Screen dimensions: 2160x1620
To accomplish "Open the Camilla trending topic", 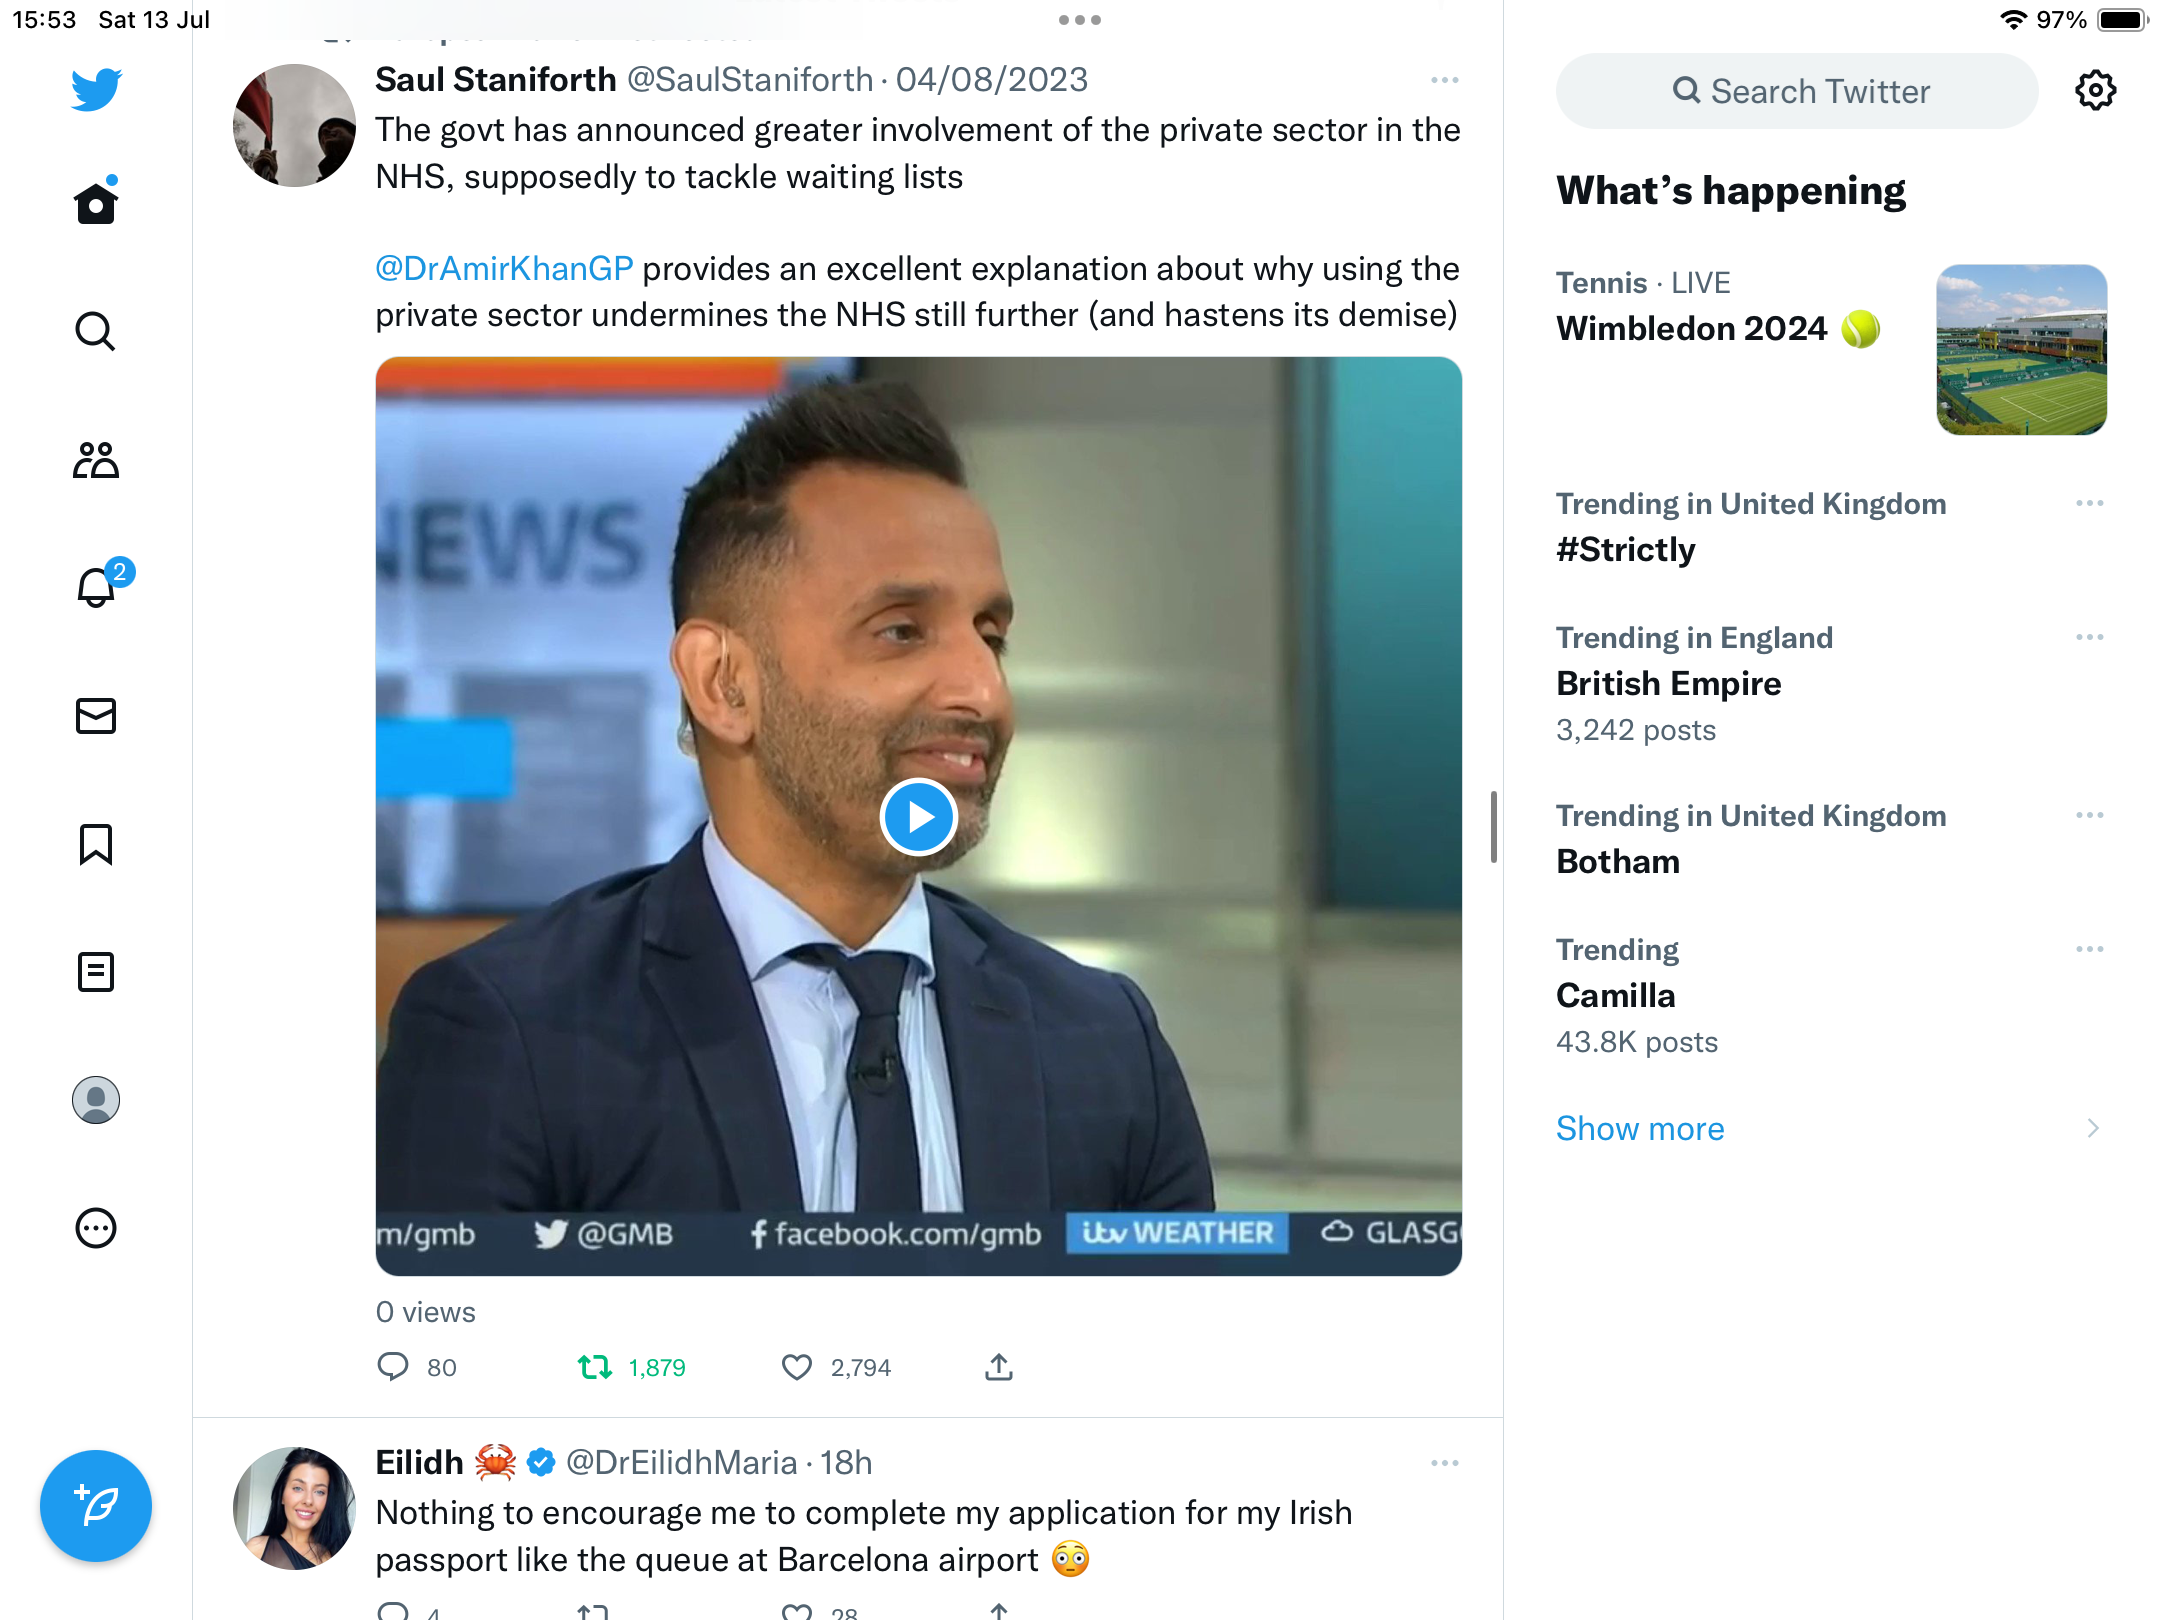I will (1616, 995).
